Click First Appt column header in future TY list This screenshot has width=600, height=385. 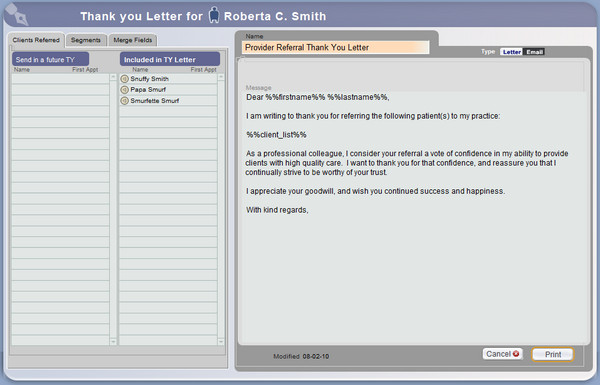coord(85,70)
